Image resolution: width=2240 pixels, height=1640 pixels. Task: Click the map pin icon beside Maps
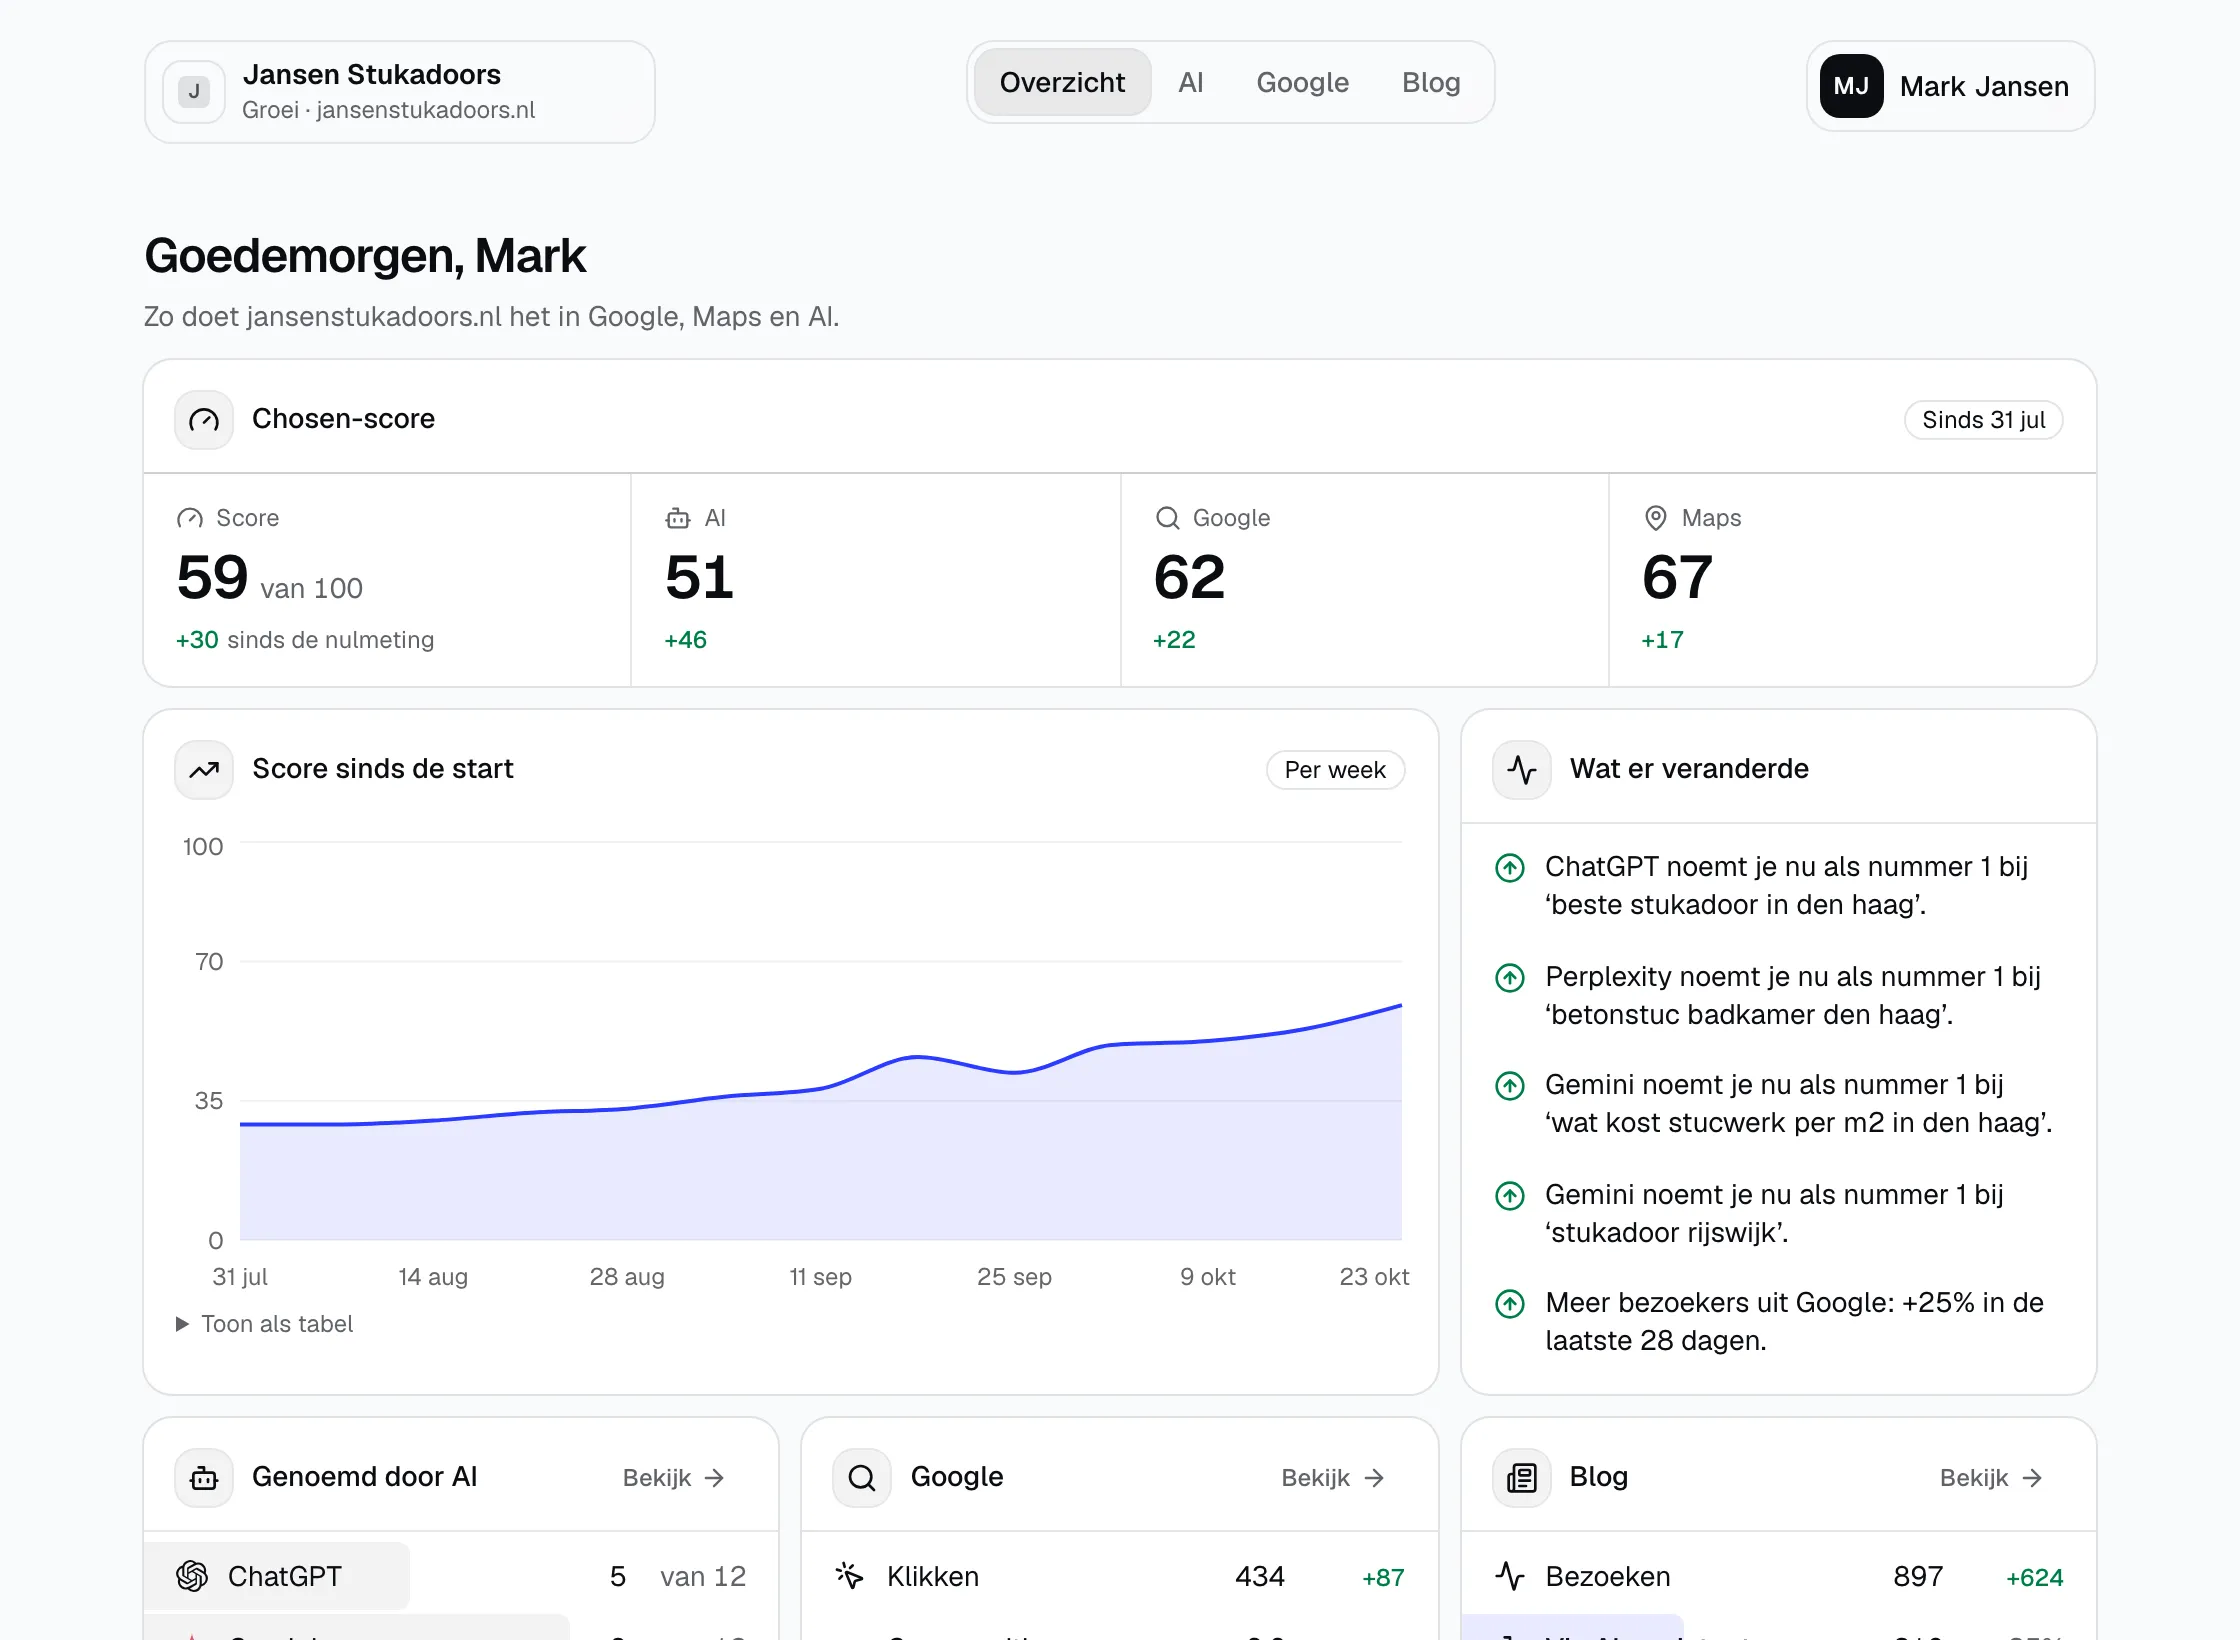point(1656,518)
